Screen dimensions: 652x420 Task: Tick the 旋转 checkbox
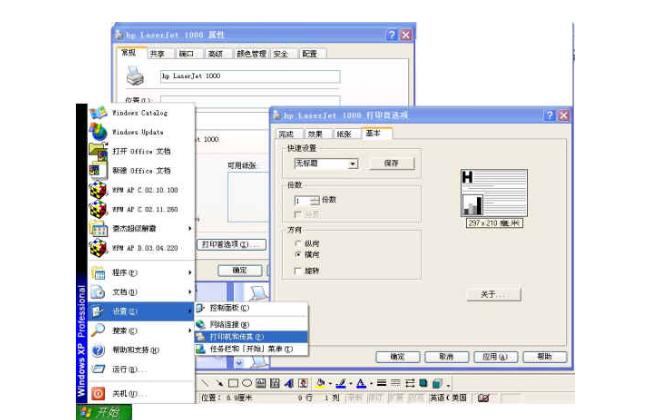click(297, 271)
